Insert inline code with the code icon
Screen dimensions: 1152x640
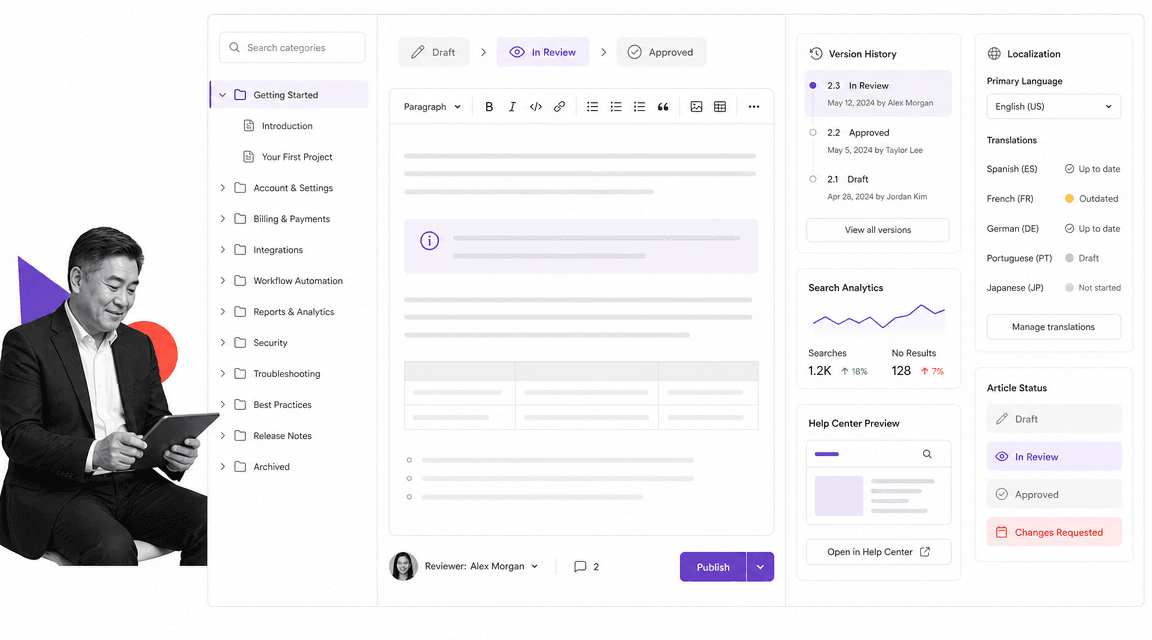(536, 107)
